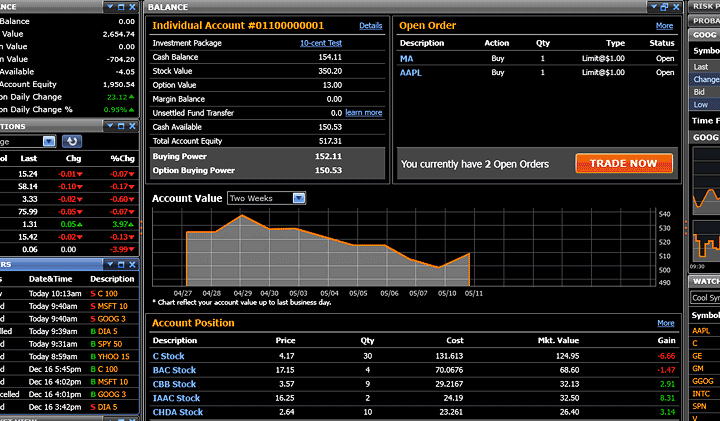Restore the Balance panel window icon

point(663,7)
